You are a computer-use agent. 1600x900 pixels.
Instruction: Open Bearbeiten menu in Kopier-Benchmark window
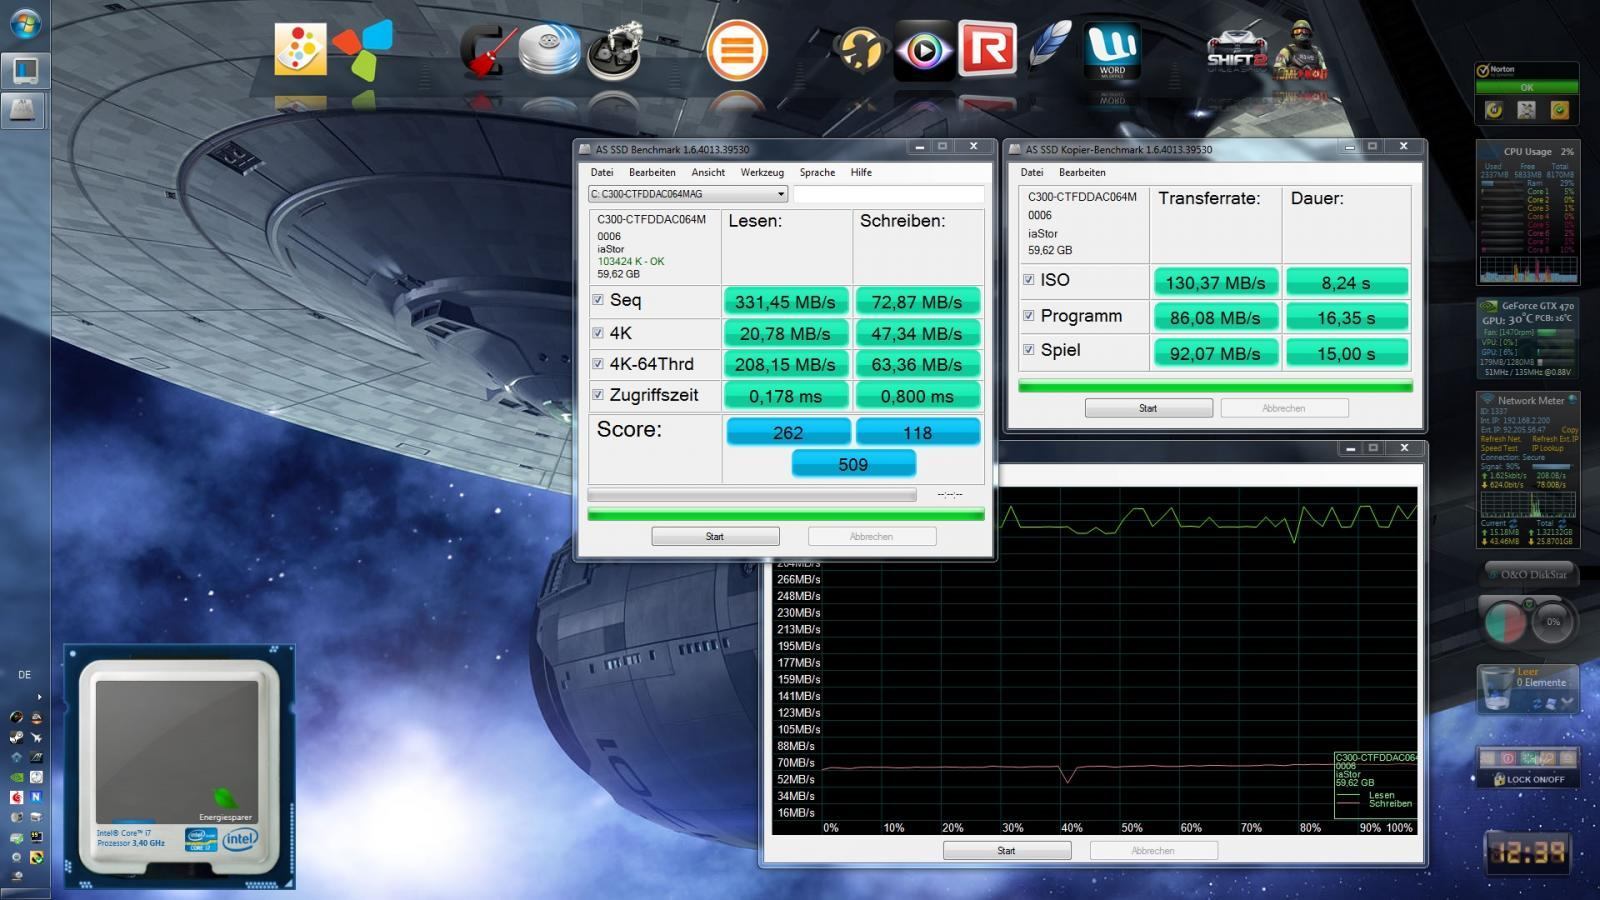(1082, 172)
